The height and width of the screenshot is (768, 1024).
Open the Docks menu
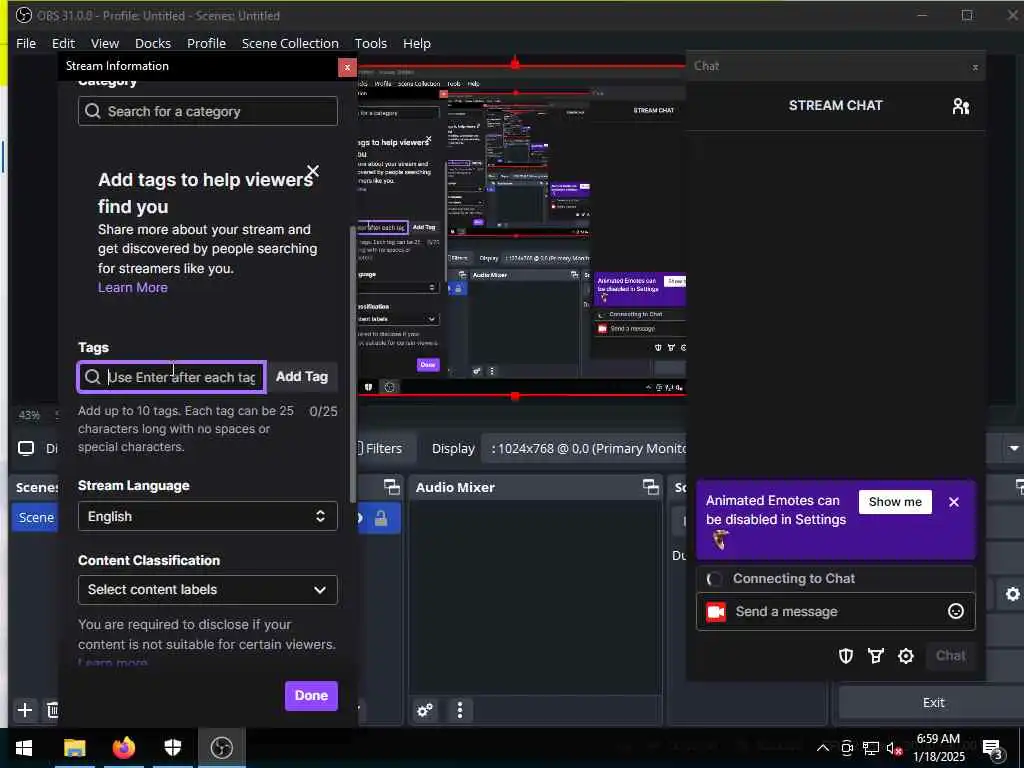[x=153, y=43]
